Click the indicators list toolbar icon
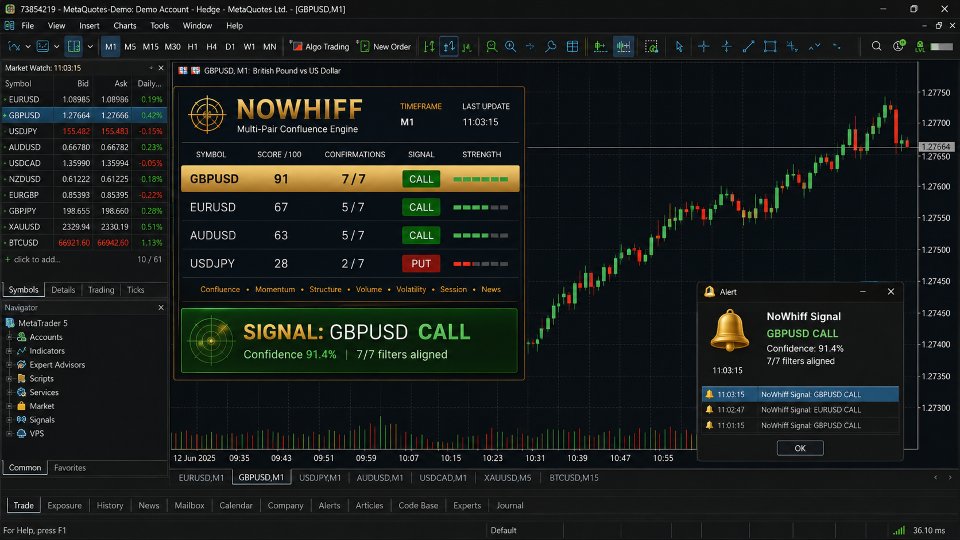 point(43,47)
